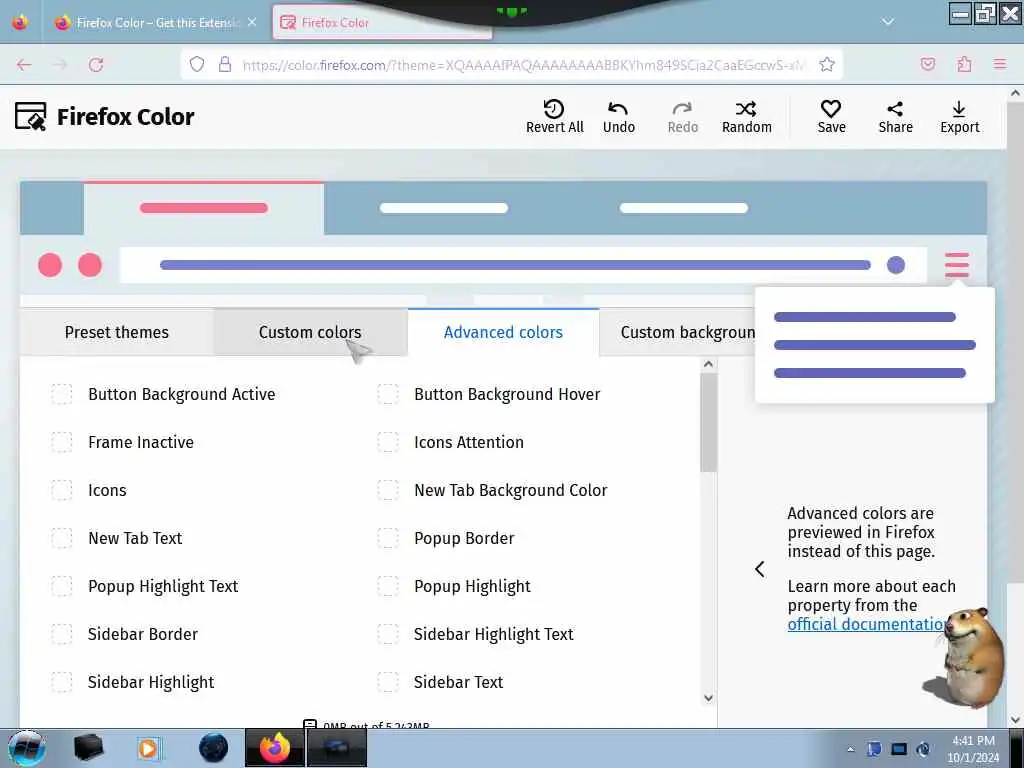The width and height of the screenshot is (1024, 768).
Task: Save theme with the heart icon
Action: (831, 108)
